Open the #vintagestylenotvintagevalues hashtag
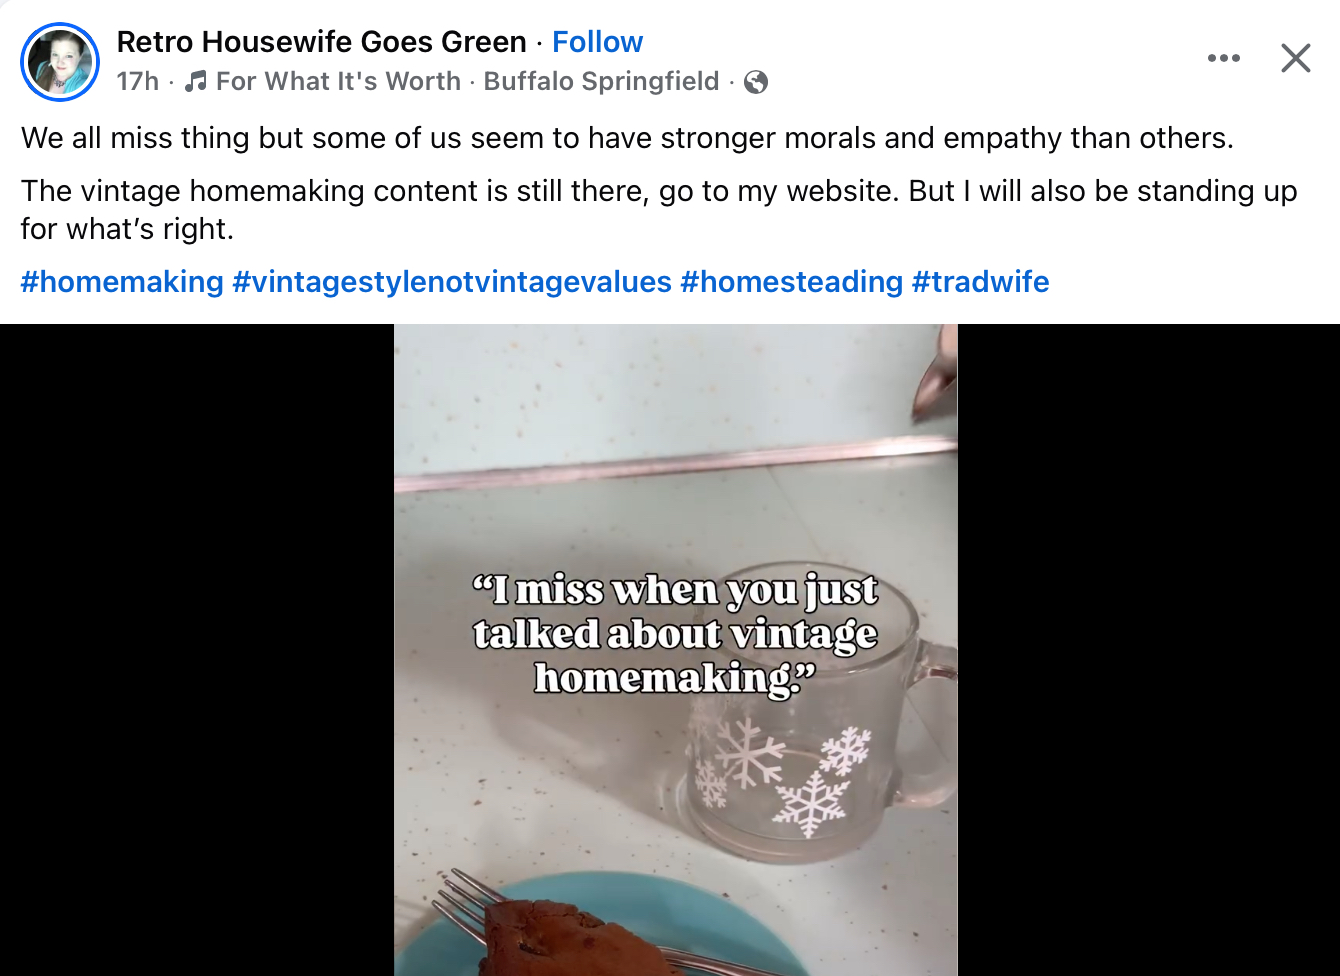The width and height of the screenshot is (1340, 976). coord(452,282)
